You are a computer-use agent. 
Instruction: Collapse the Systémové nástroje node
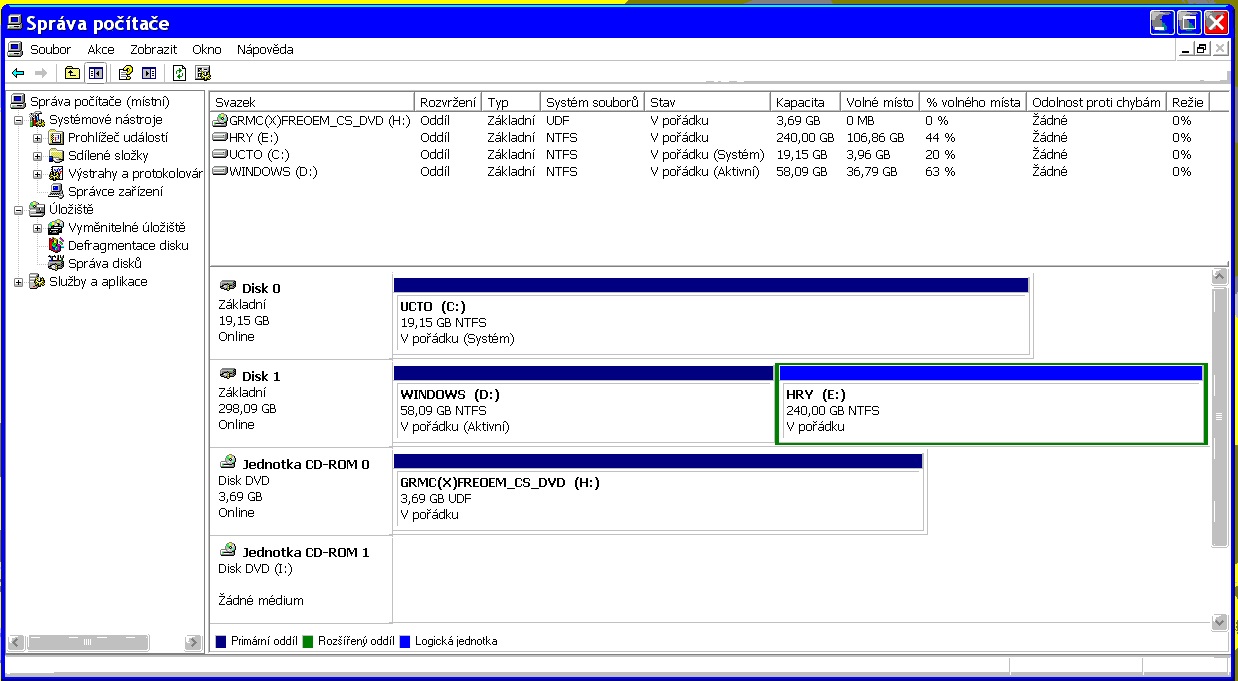coord(19,120)
